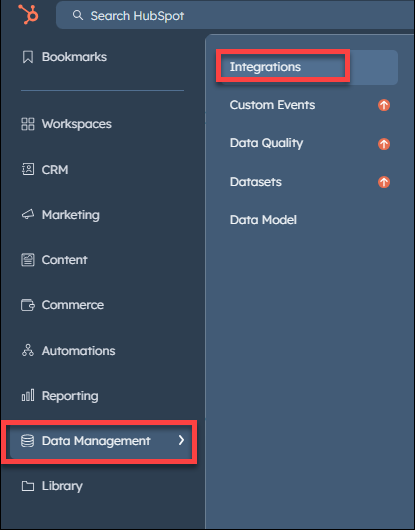Click the Reporting bar chart icon
This screenshot has width=415, height=530.
[28, 395]
